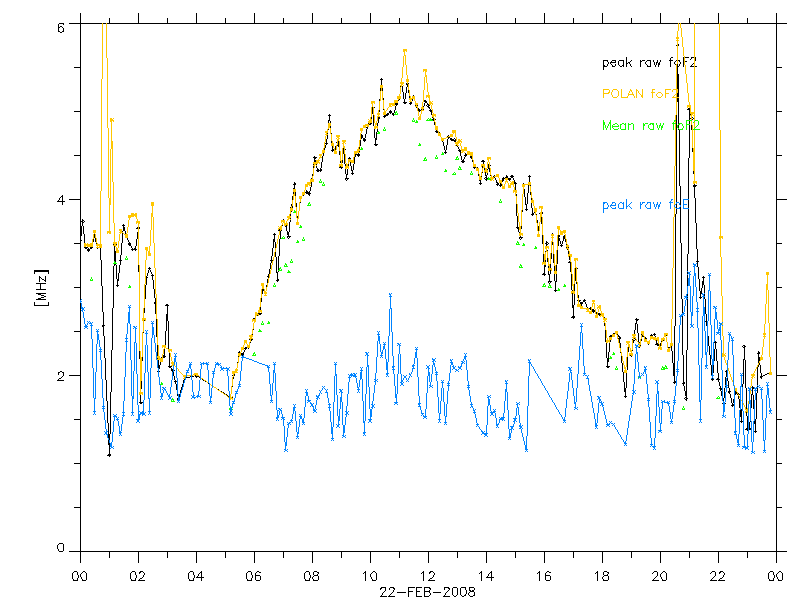Click y-axis tick label 0

click(61, 548)
